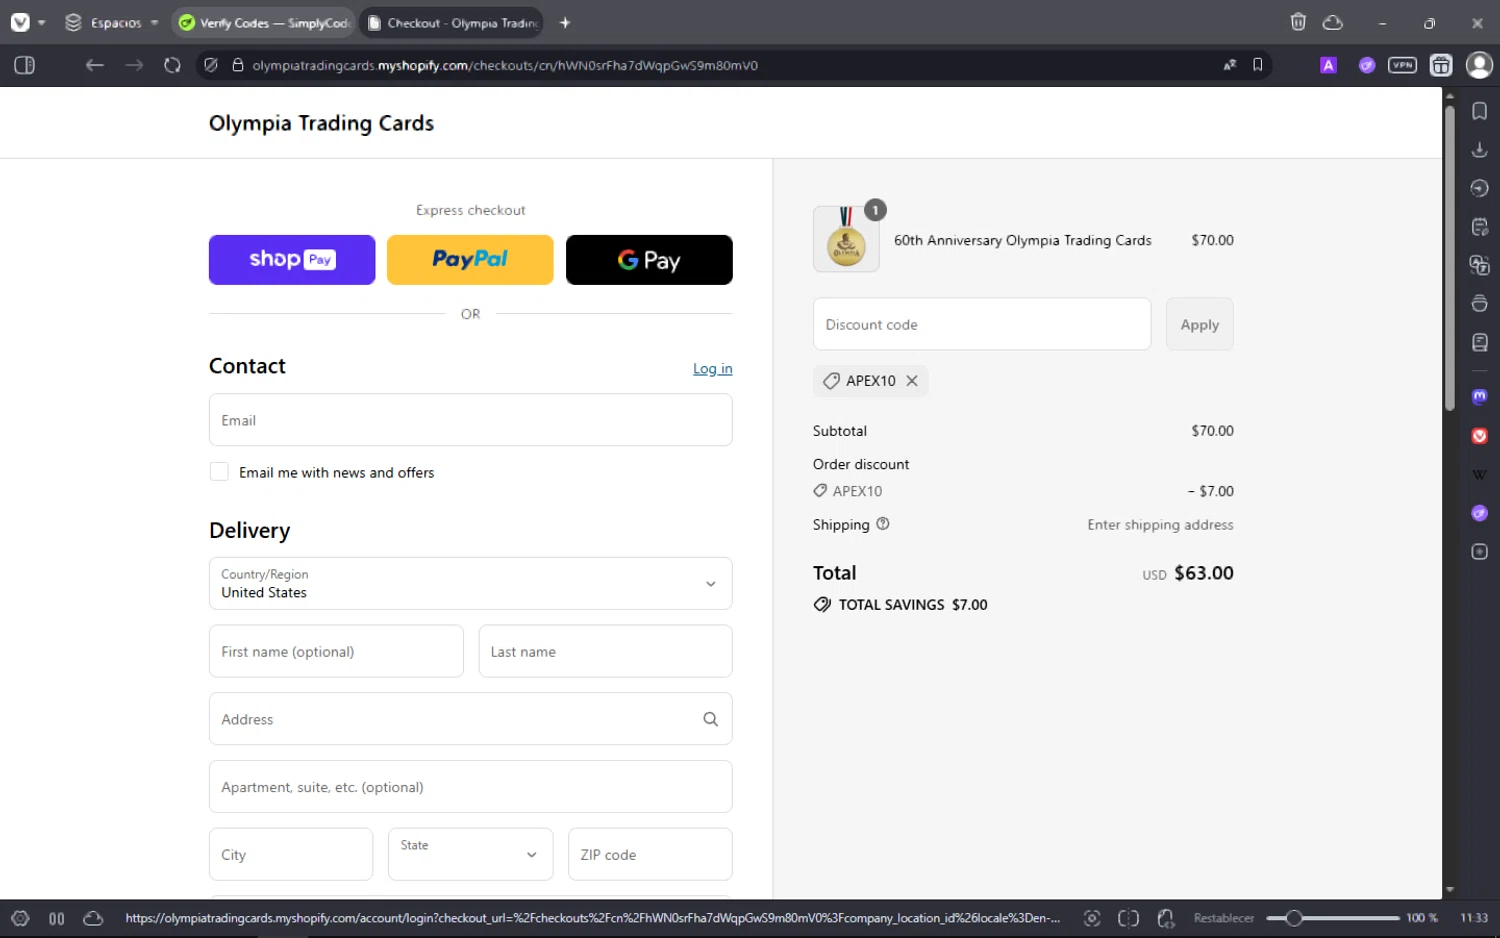Open the Vivaldi main menu icon
This screenshot has height=938, width=1500.
(20, 22)
